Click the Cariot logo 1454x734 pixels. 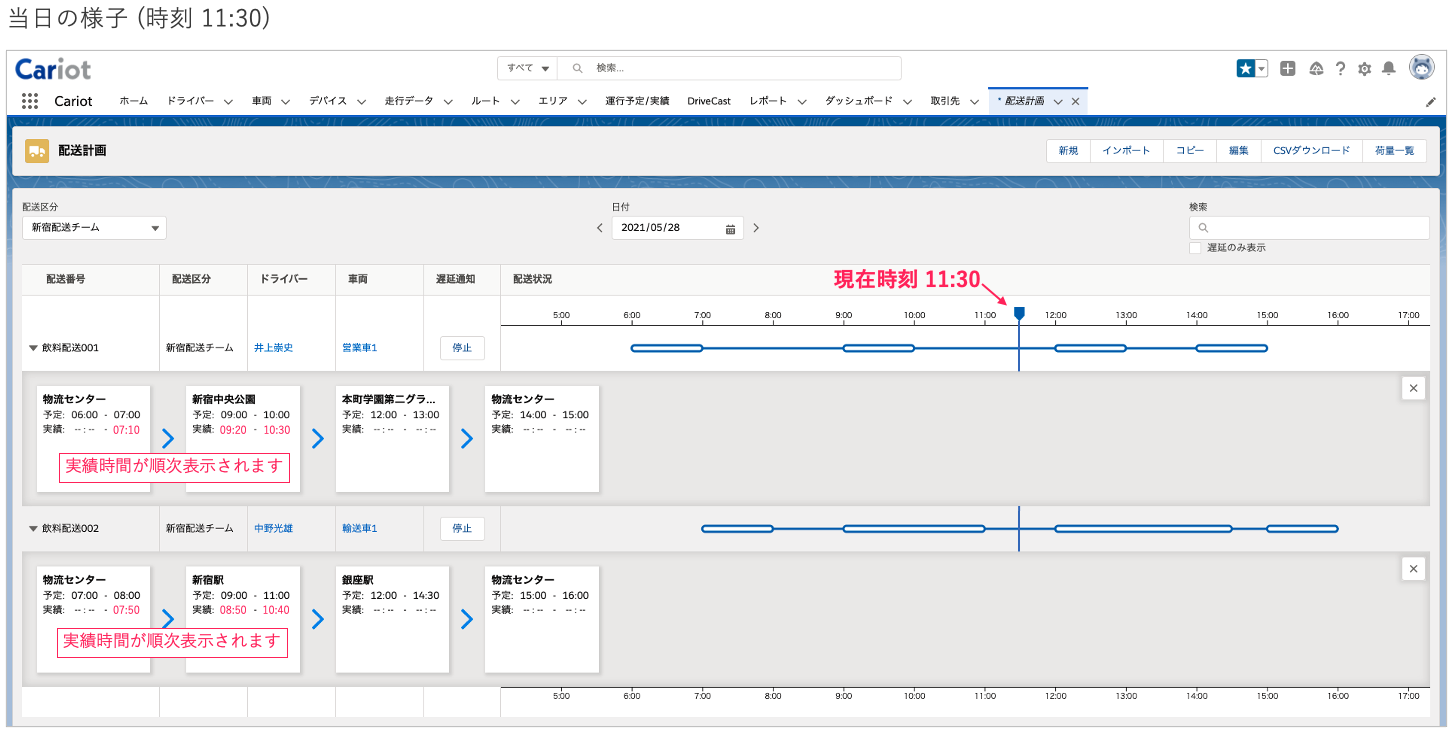(53, 69)
